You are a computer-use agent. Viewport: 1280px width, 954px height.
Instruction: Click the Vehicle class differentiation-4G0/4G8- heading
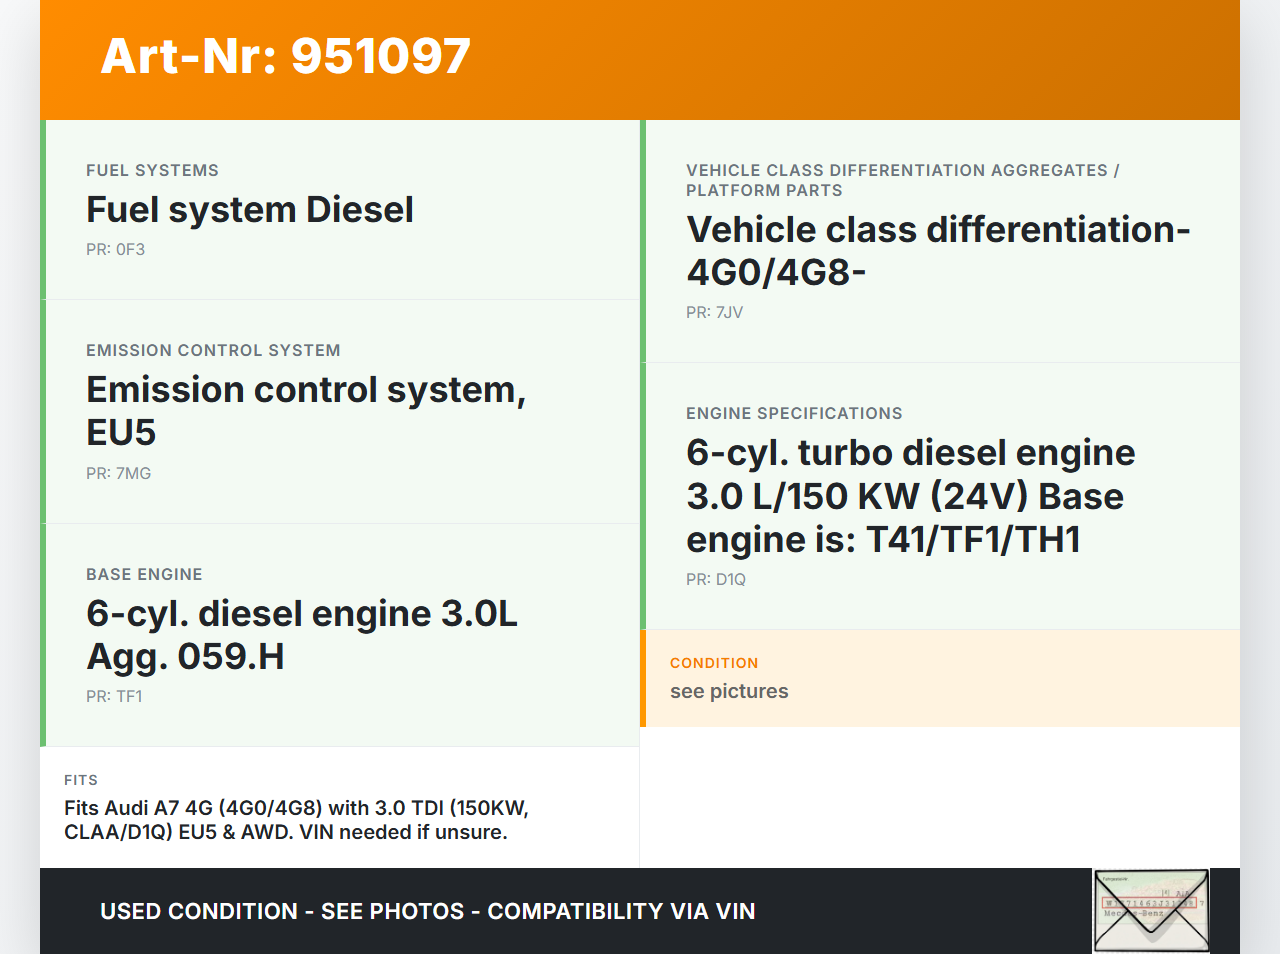(937, 251)
